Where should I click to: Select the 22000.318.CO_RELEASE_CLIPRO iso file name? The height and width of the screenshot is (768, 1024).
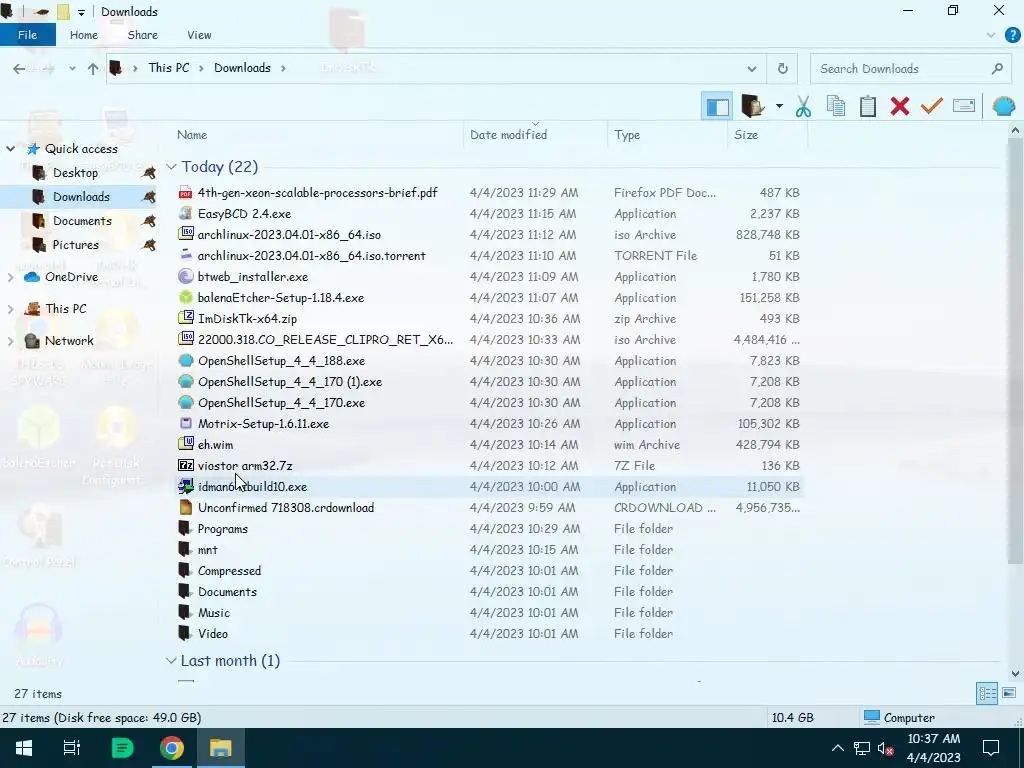point(325,340)
